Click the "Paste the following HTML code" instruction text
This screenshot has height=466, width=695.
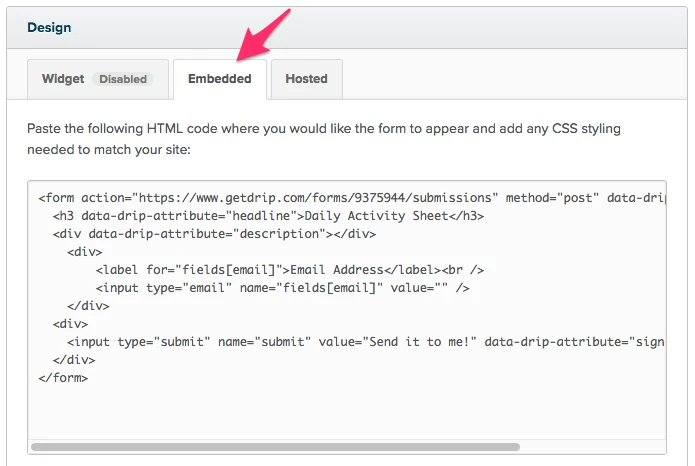coord(324,139)
